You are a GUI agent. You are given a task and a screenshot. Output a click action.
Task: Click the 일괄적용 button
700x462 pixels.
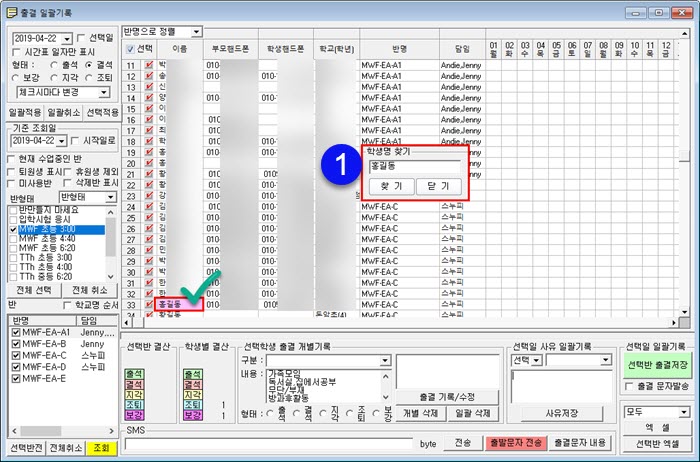pyautogui.click(x=25, y=112)
